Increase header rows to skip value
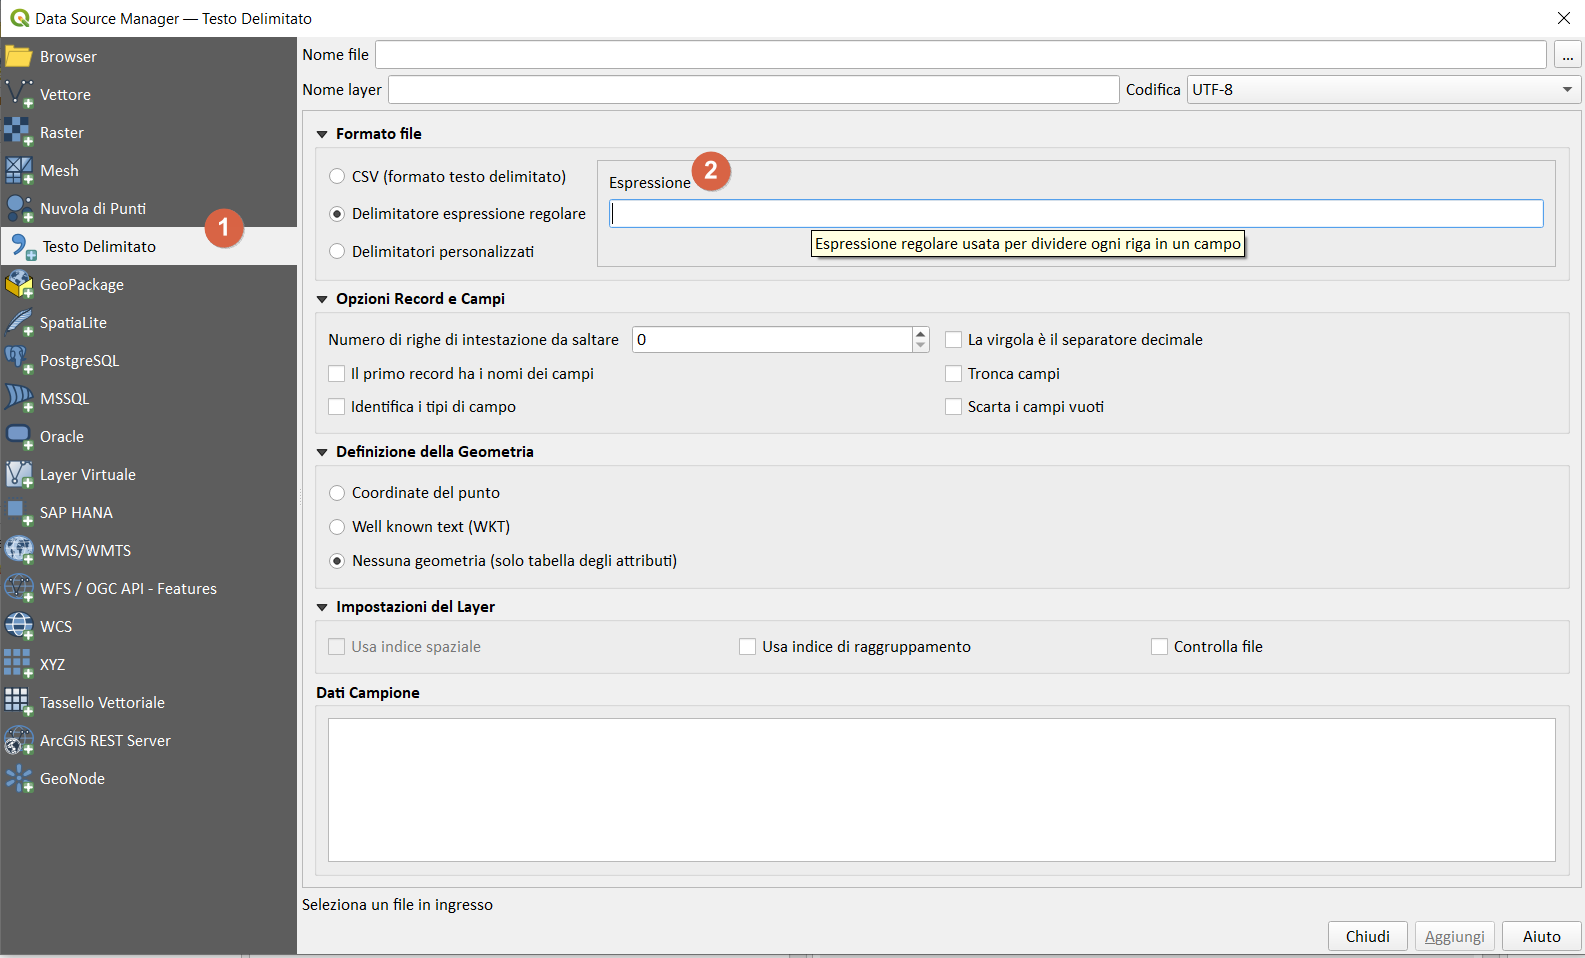The width and height of the screenshot is (1585, 958). [921, 334]
